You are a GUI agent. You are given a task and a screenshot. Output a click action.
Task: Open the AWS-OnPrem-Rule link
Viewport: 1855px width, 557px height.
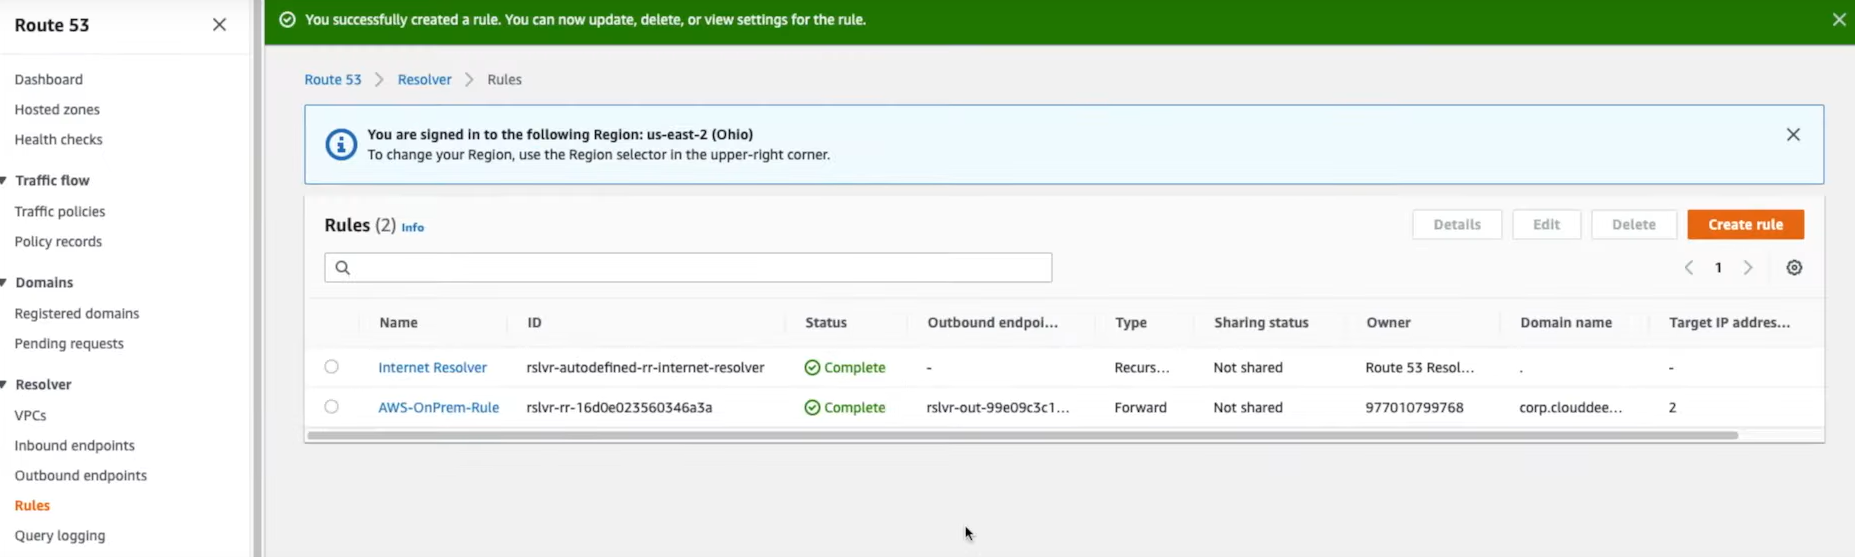point(438,407)
